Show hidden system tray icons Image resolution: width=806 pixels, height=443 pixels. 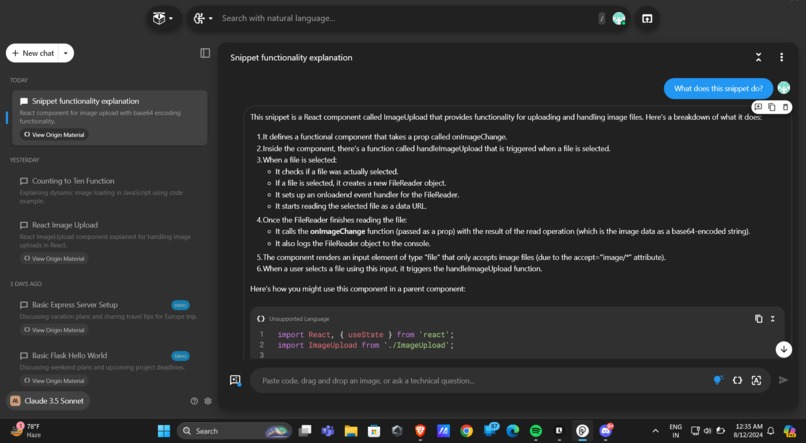click(655, 431)
